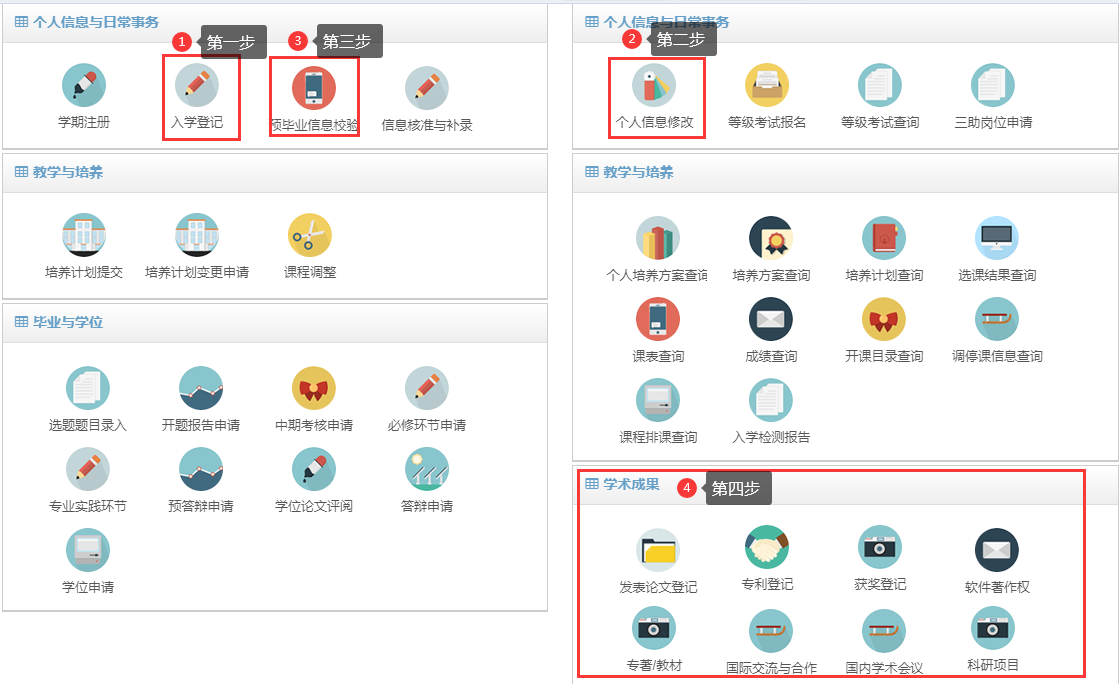Select the 个人信息修改 icon

click(654, 86)
